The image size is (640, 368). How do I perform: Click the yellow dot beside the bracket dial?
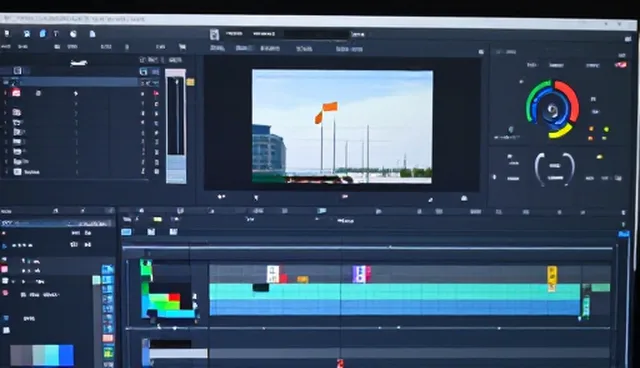pos(599,157)
